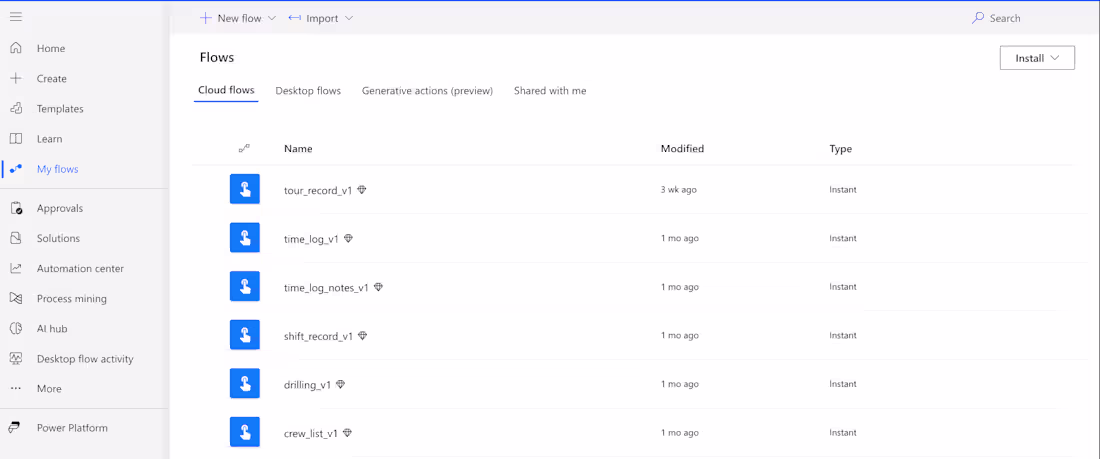The height and width of the screenshot is (459, 1100).
Task: Click the AI hub sidebar icon
Action: tap(16, 328)
